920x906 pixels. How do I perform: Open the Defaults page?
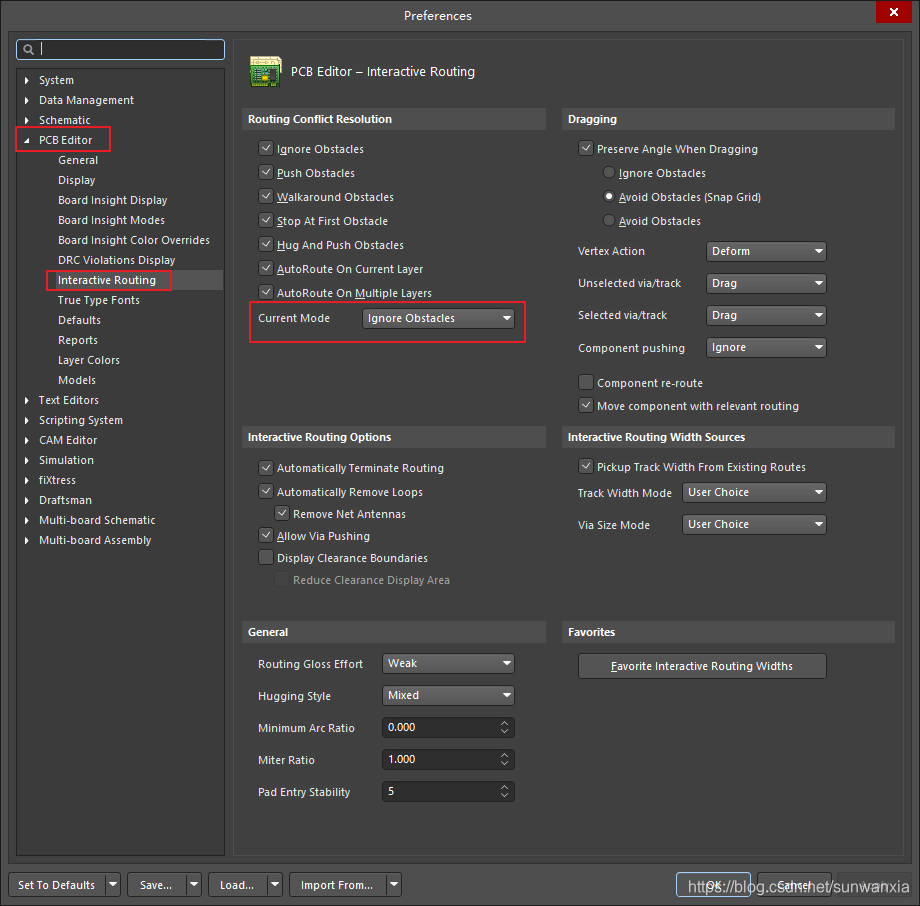click(x=79, y=320)
